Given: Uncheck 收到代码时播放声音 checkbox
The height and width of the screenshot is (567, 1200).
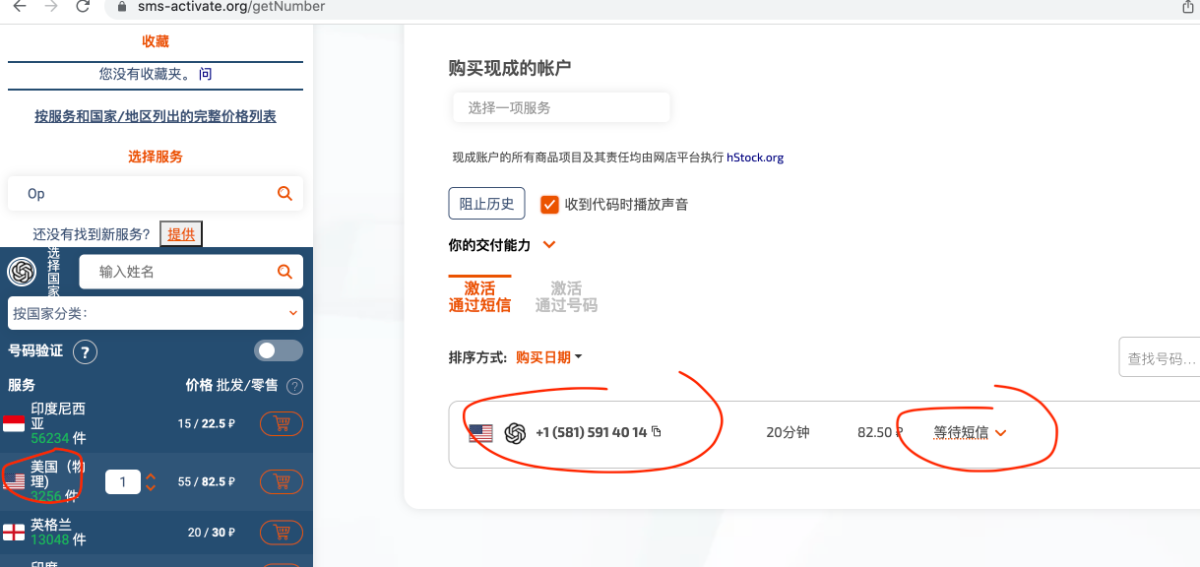Looking at the screenshot, I should point(549,204).
